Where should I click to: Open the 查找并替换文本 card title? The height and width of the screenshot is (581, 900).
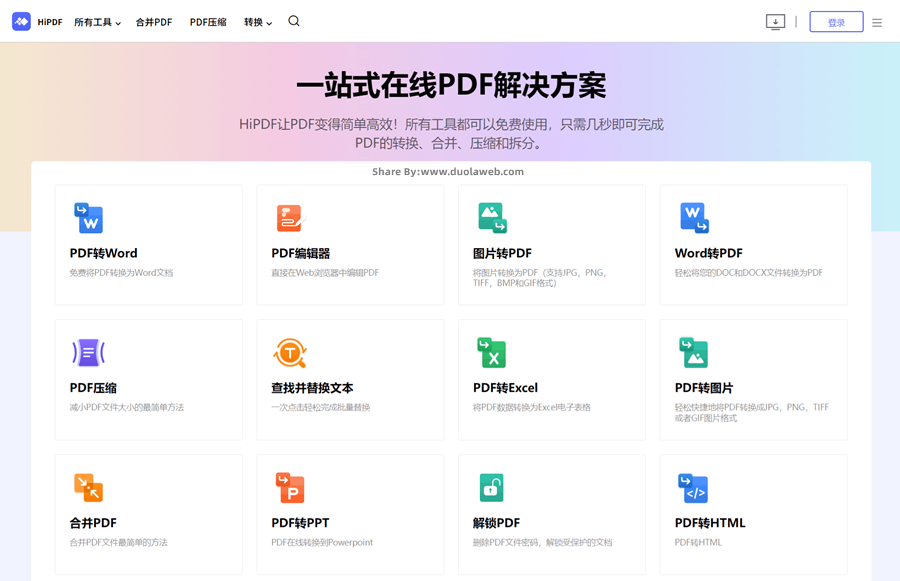pyautogui.click(x=312, y=388)
